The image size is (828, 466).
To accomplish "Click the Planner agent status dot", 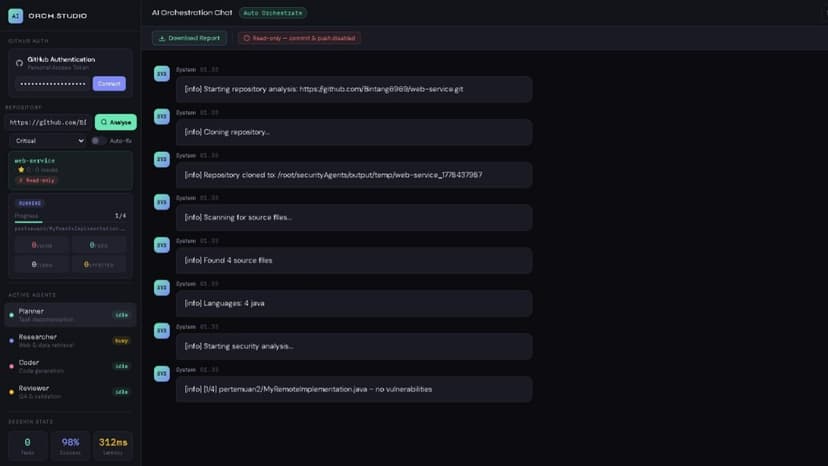I will pyautogui.click(x=12, y=315).
